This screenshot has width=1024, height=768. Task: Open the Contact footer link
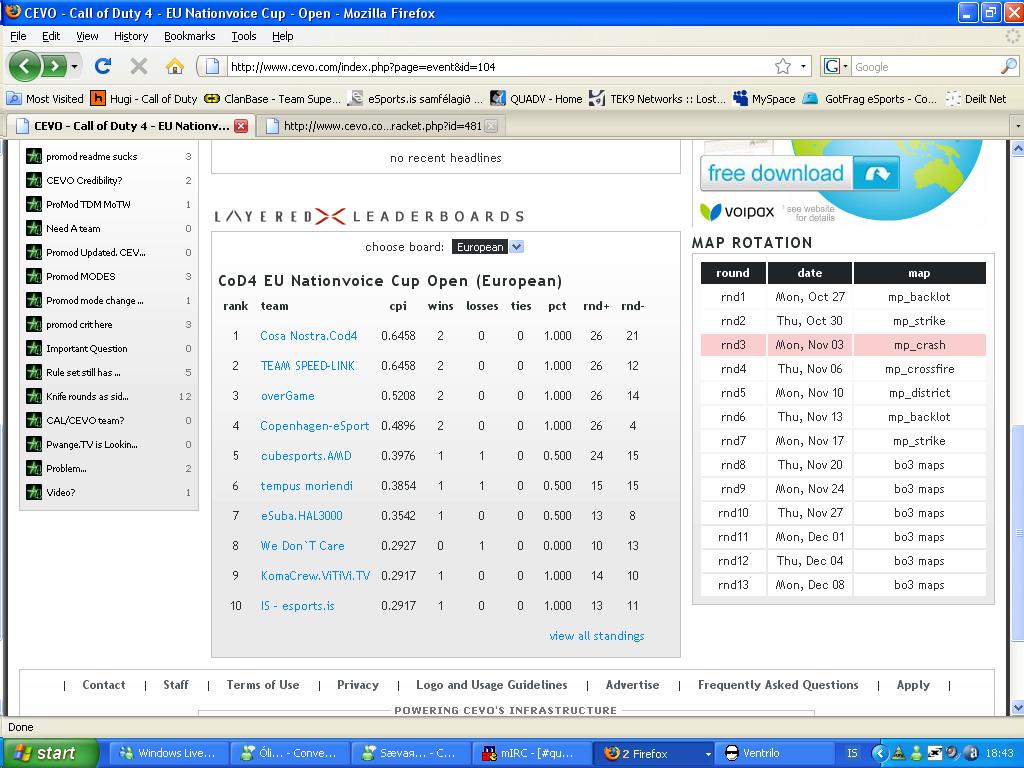103,685
